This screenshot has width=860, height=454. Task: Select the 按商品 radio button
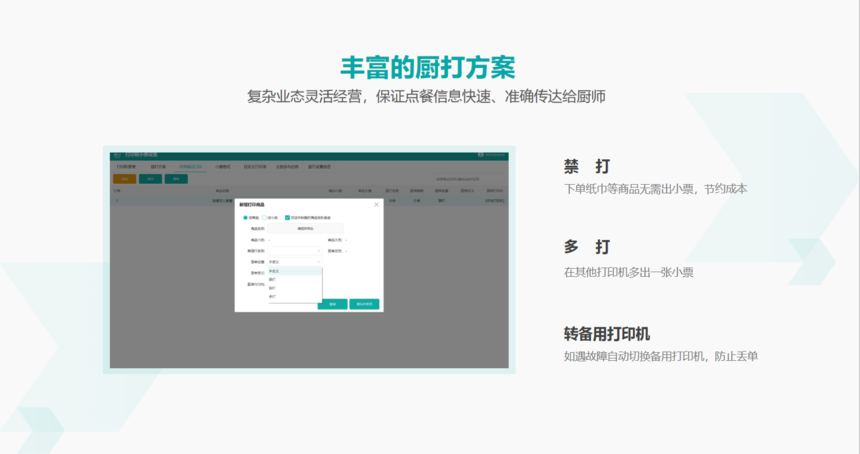245,218
